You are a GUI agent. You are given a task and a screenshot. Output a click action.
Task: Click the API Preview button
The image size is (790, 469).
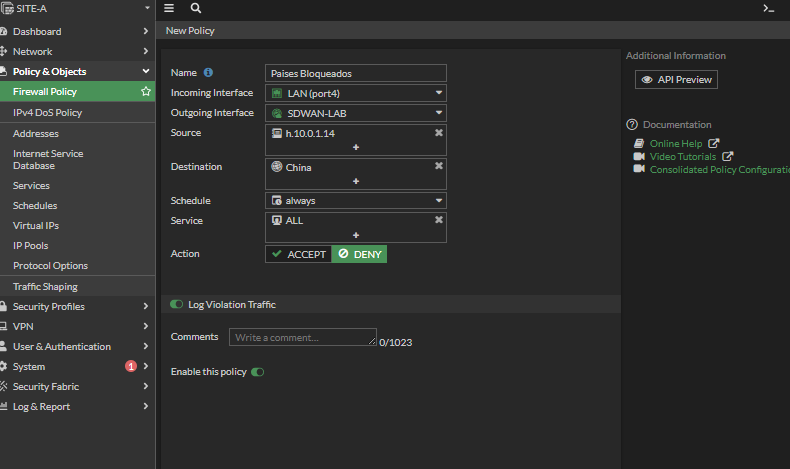(x=676, y=79)
